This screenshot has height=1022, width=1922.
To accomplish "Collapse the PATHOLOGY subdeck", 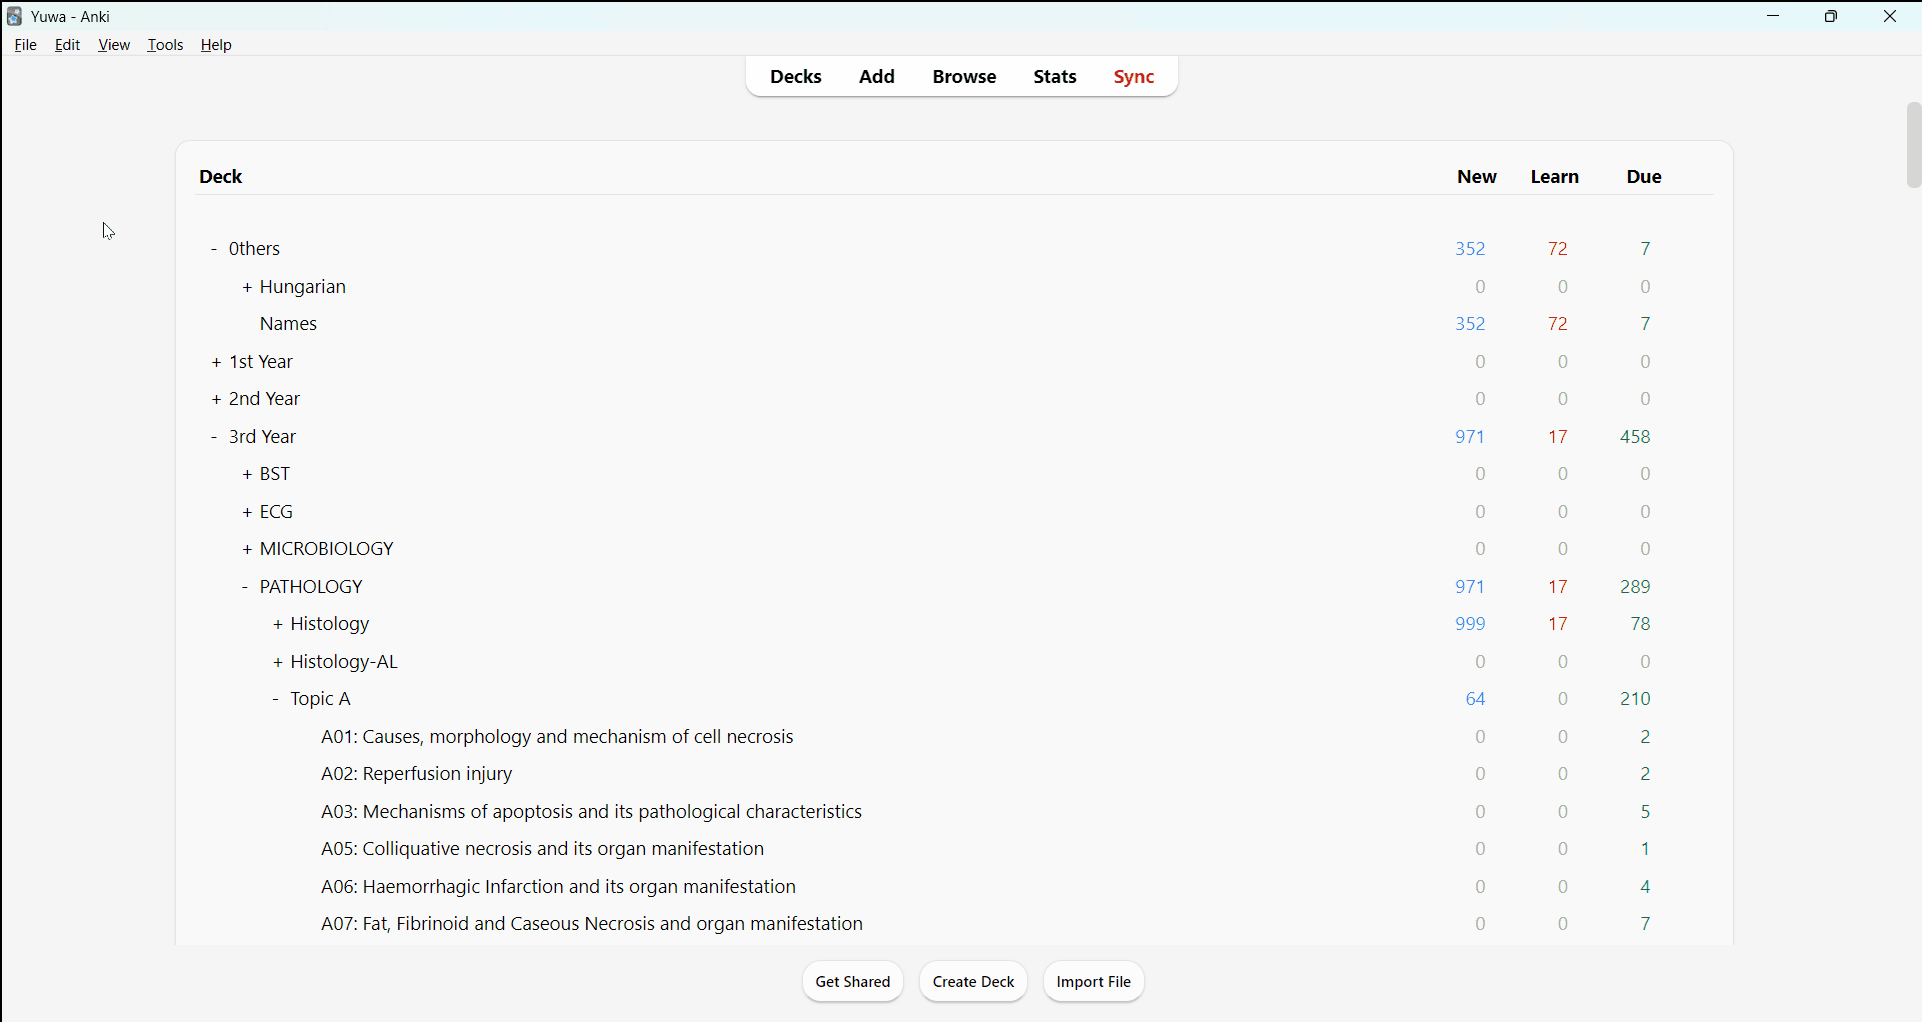I will [x=245, y=588].
